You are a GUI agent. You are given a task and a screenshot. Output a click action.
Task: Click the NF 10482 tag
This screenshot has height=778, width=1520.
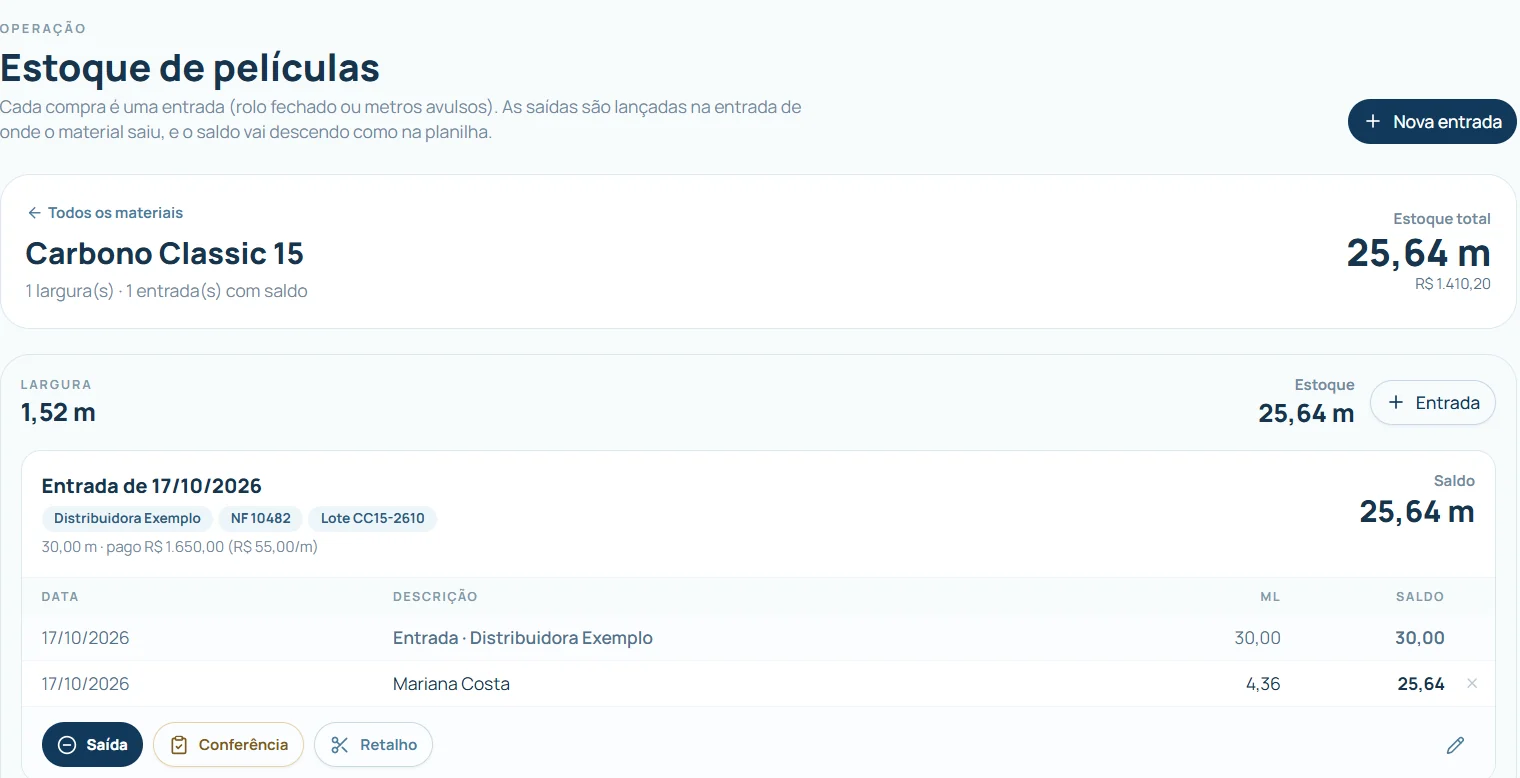(x=260, y=518)
